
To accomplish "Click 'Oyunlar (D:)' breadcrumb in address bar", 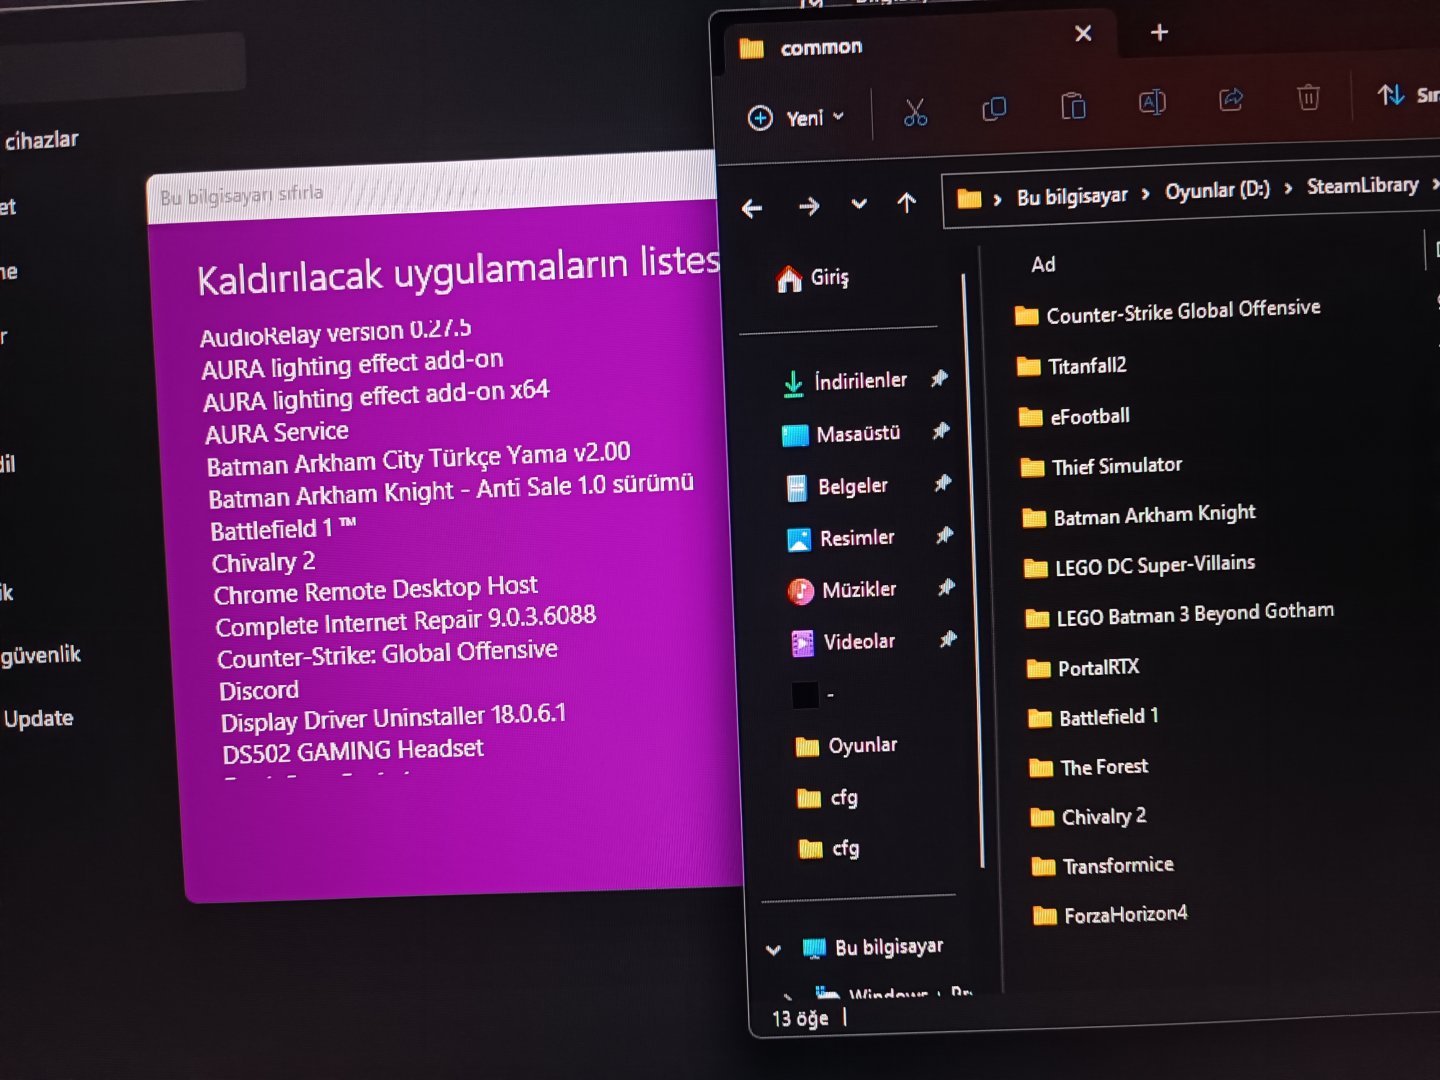I will click(1217, 189).
